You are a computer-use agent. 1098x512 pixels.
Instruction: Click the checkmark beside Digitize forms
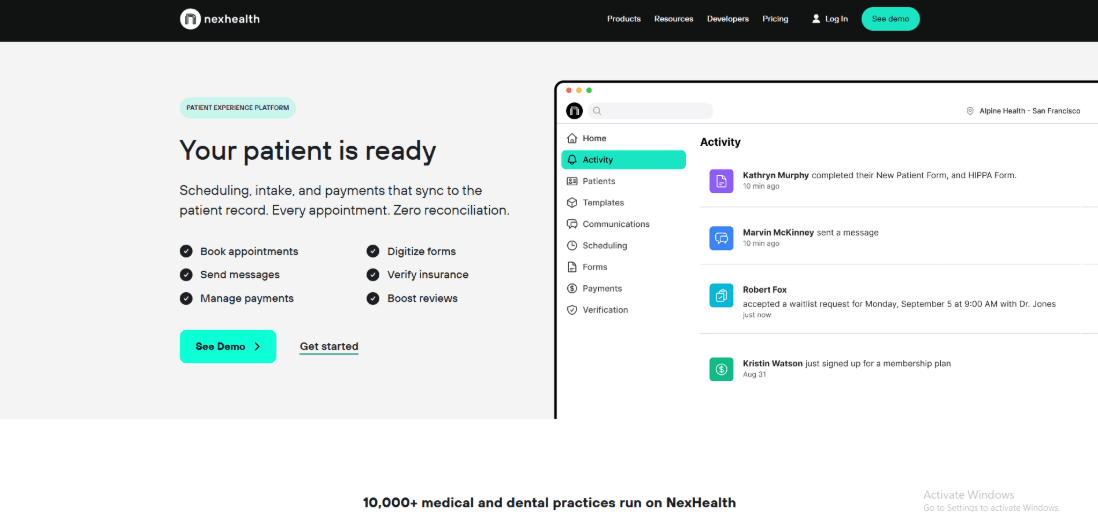[x=373, y=251]
